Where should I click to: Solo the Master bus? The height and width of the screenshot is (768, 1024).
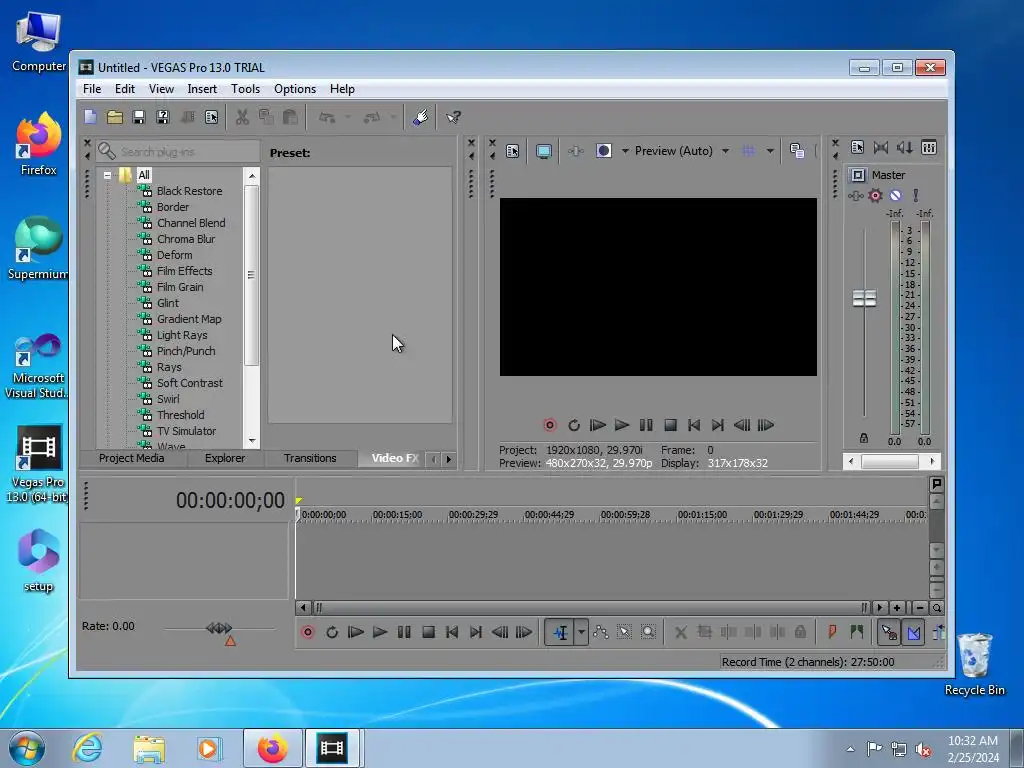(x=916, y=195)
